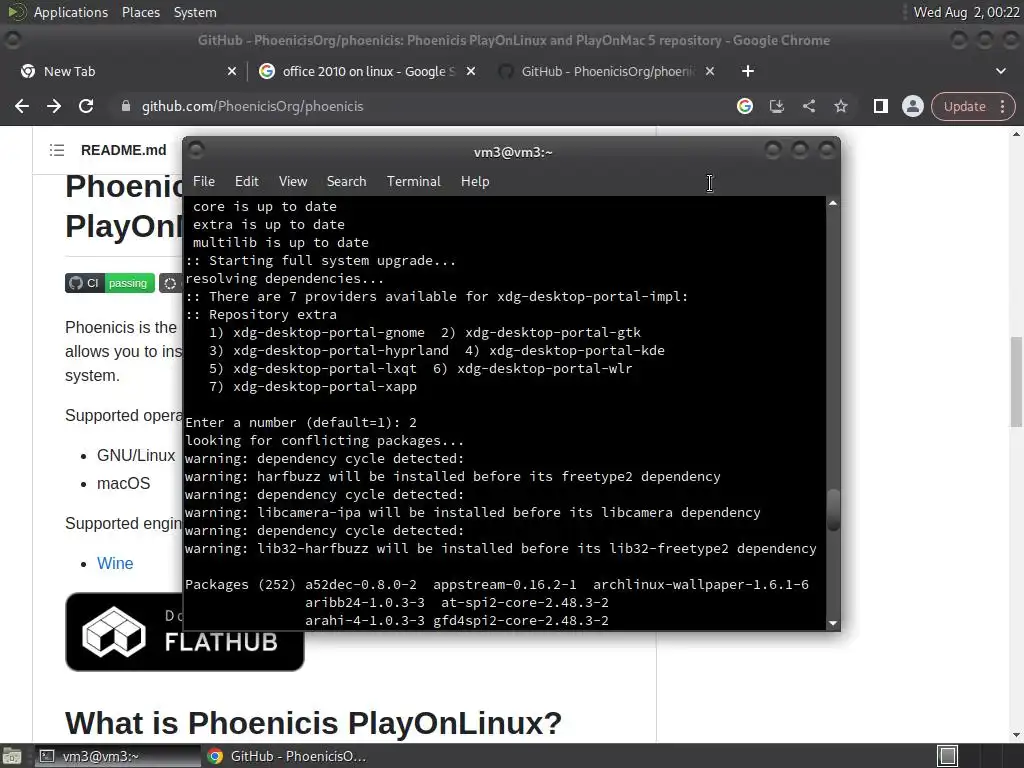
Task: Click README.md file heading
Action: tap(123, 150)
